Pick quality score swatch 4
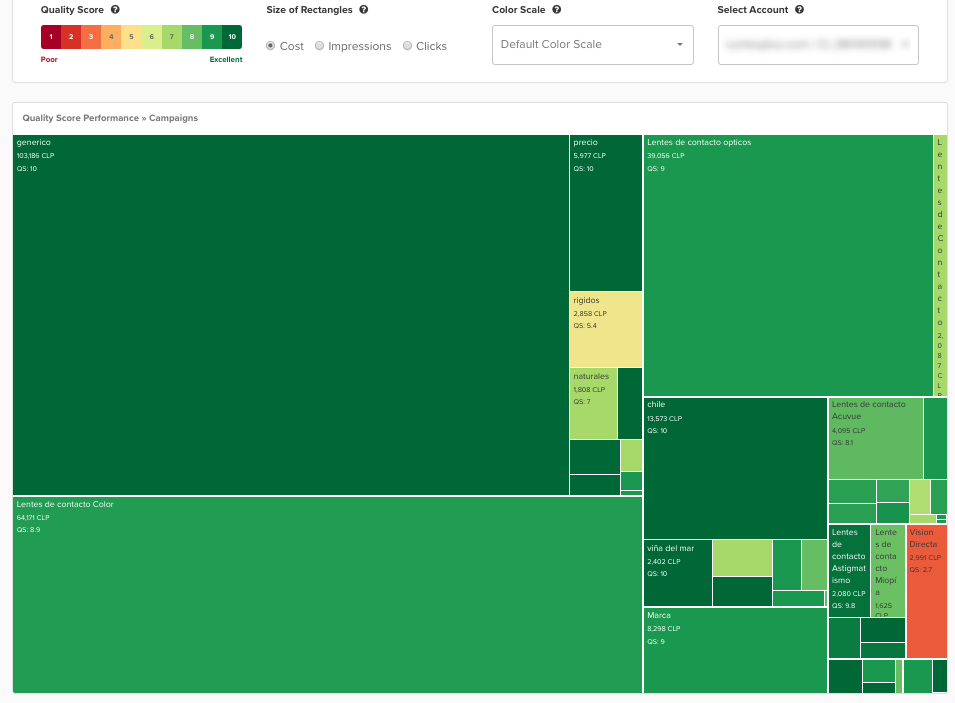Screen dimensions: 955x703 [111, 37]
